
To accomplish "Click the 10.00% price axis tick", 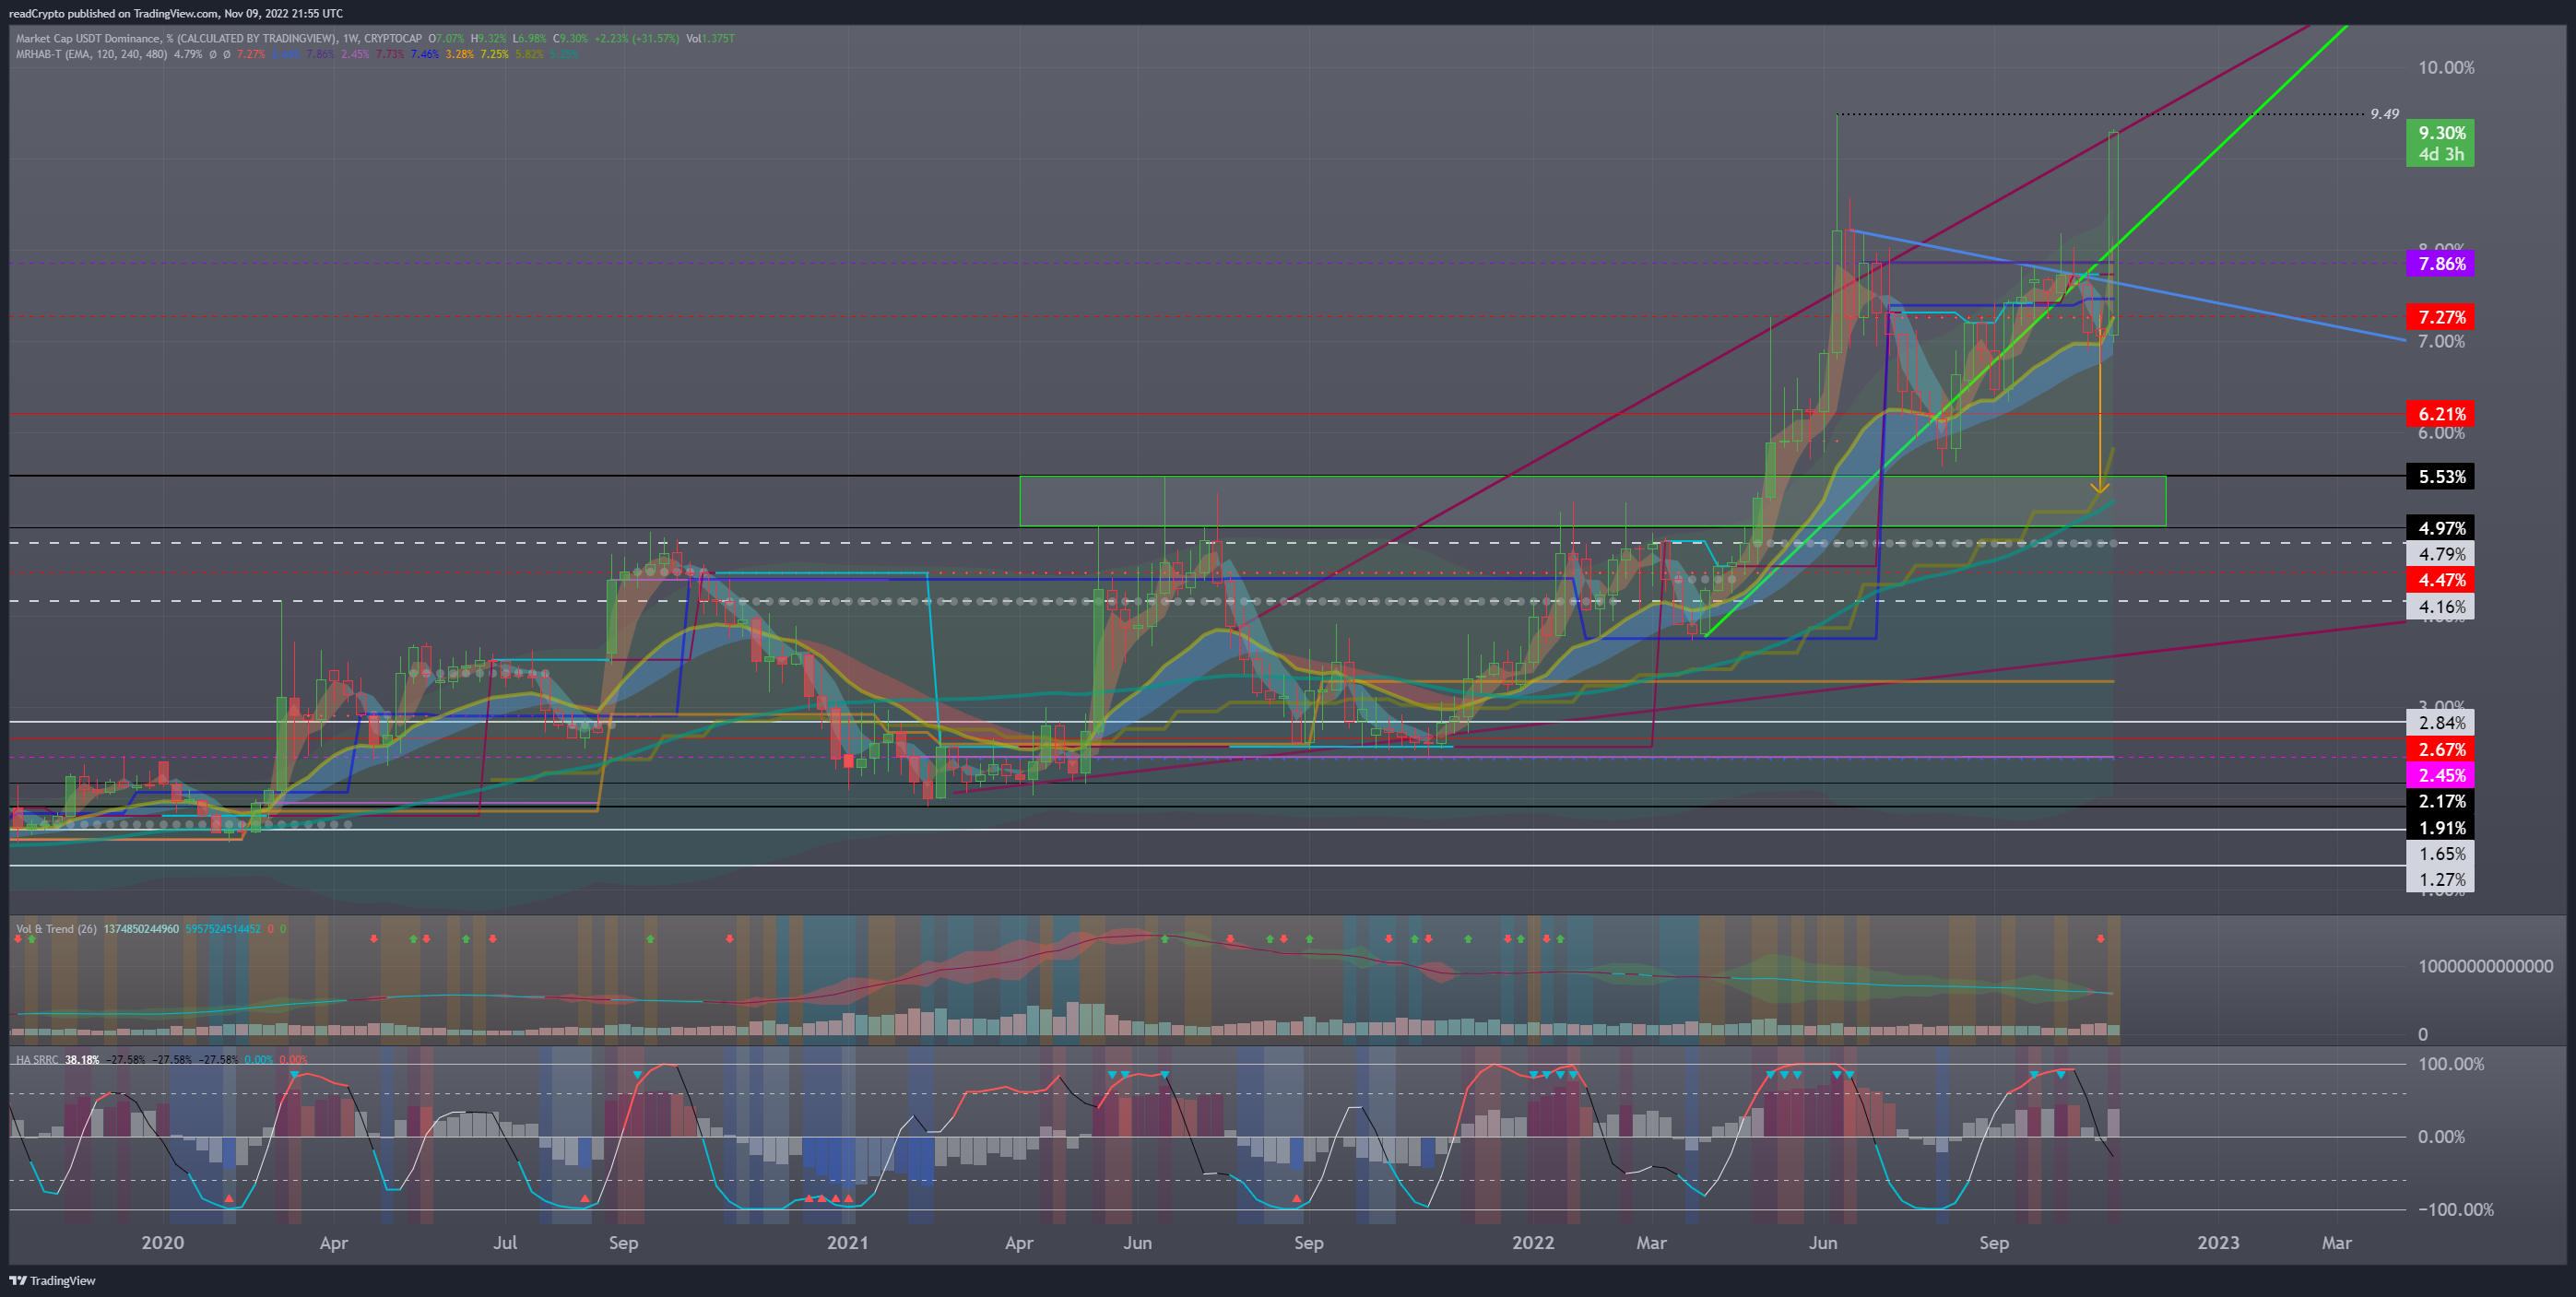I will click(x=2446, y=68).
